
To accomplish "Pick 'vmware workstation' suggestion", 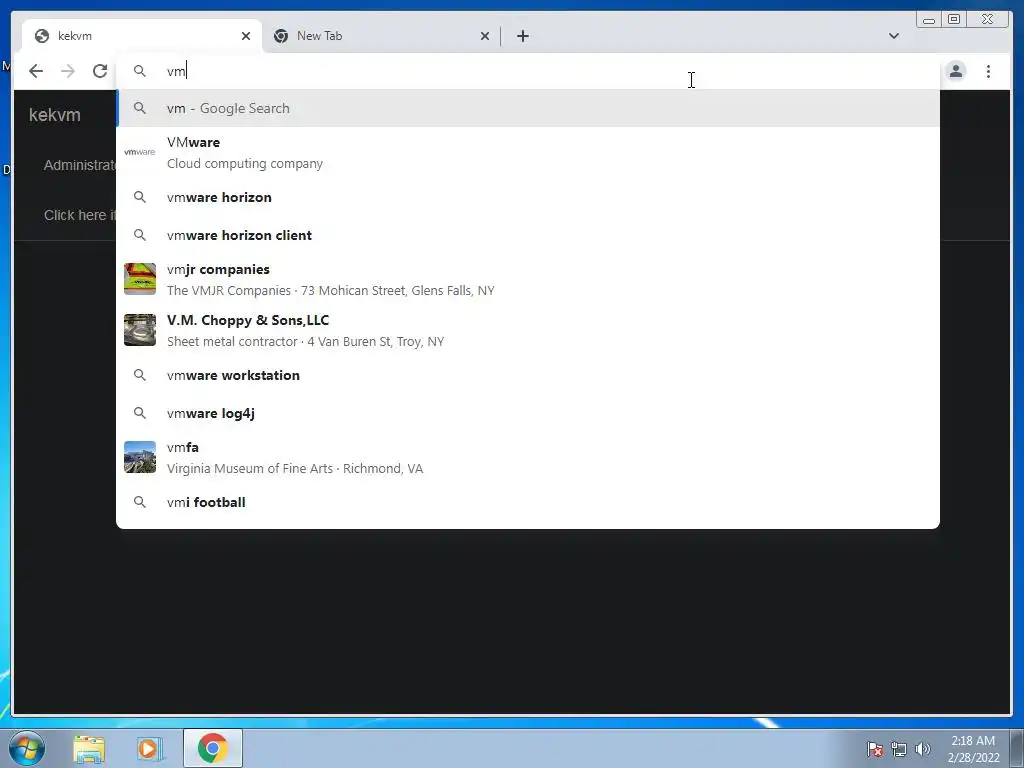I will tap(528, 376).
